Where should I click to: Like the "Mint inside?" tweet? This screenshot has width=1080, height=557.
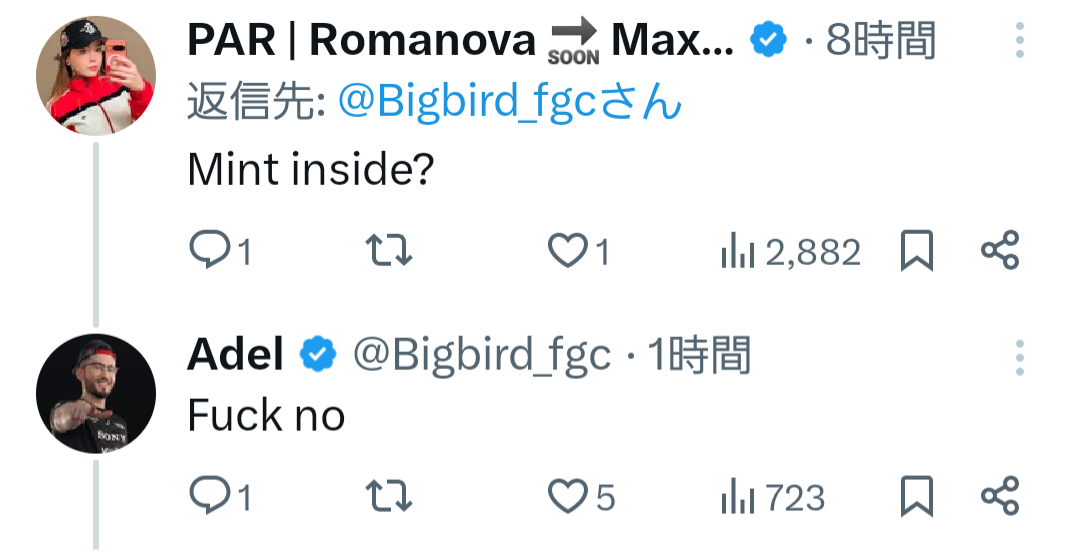pos(568,251)
